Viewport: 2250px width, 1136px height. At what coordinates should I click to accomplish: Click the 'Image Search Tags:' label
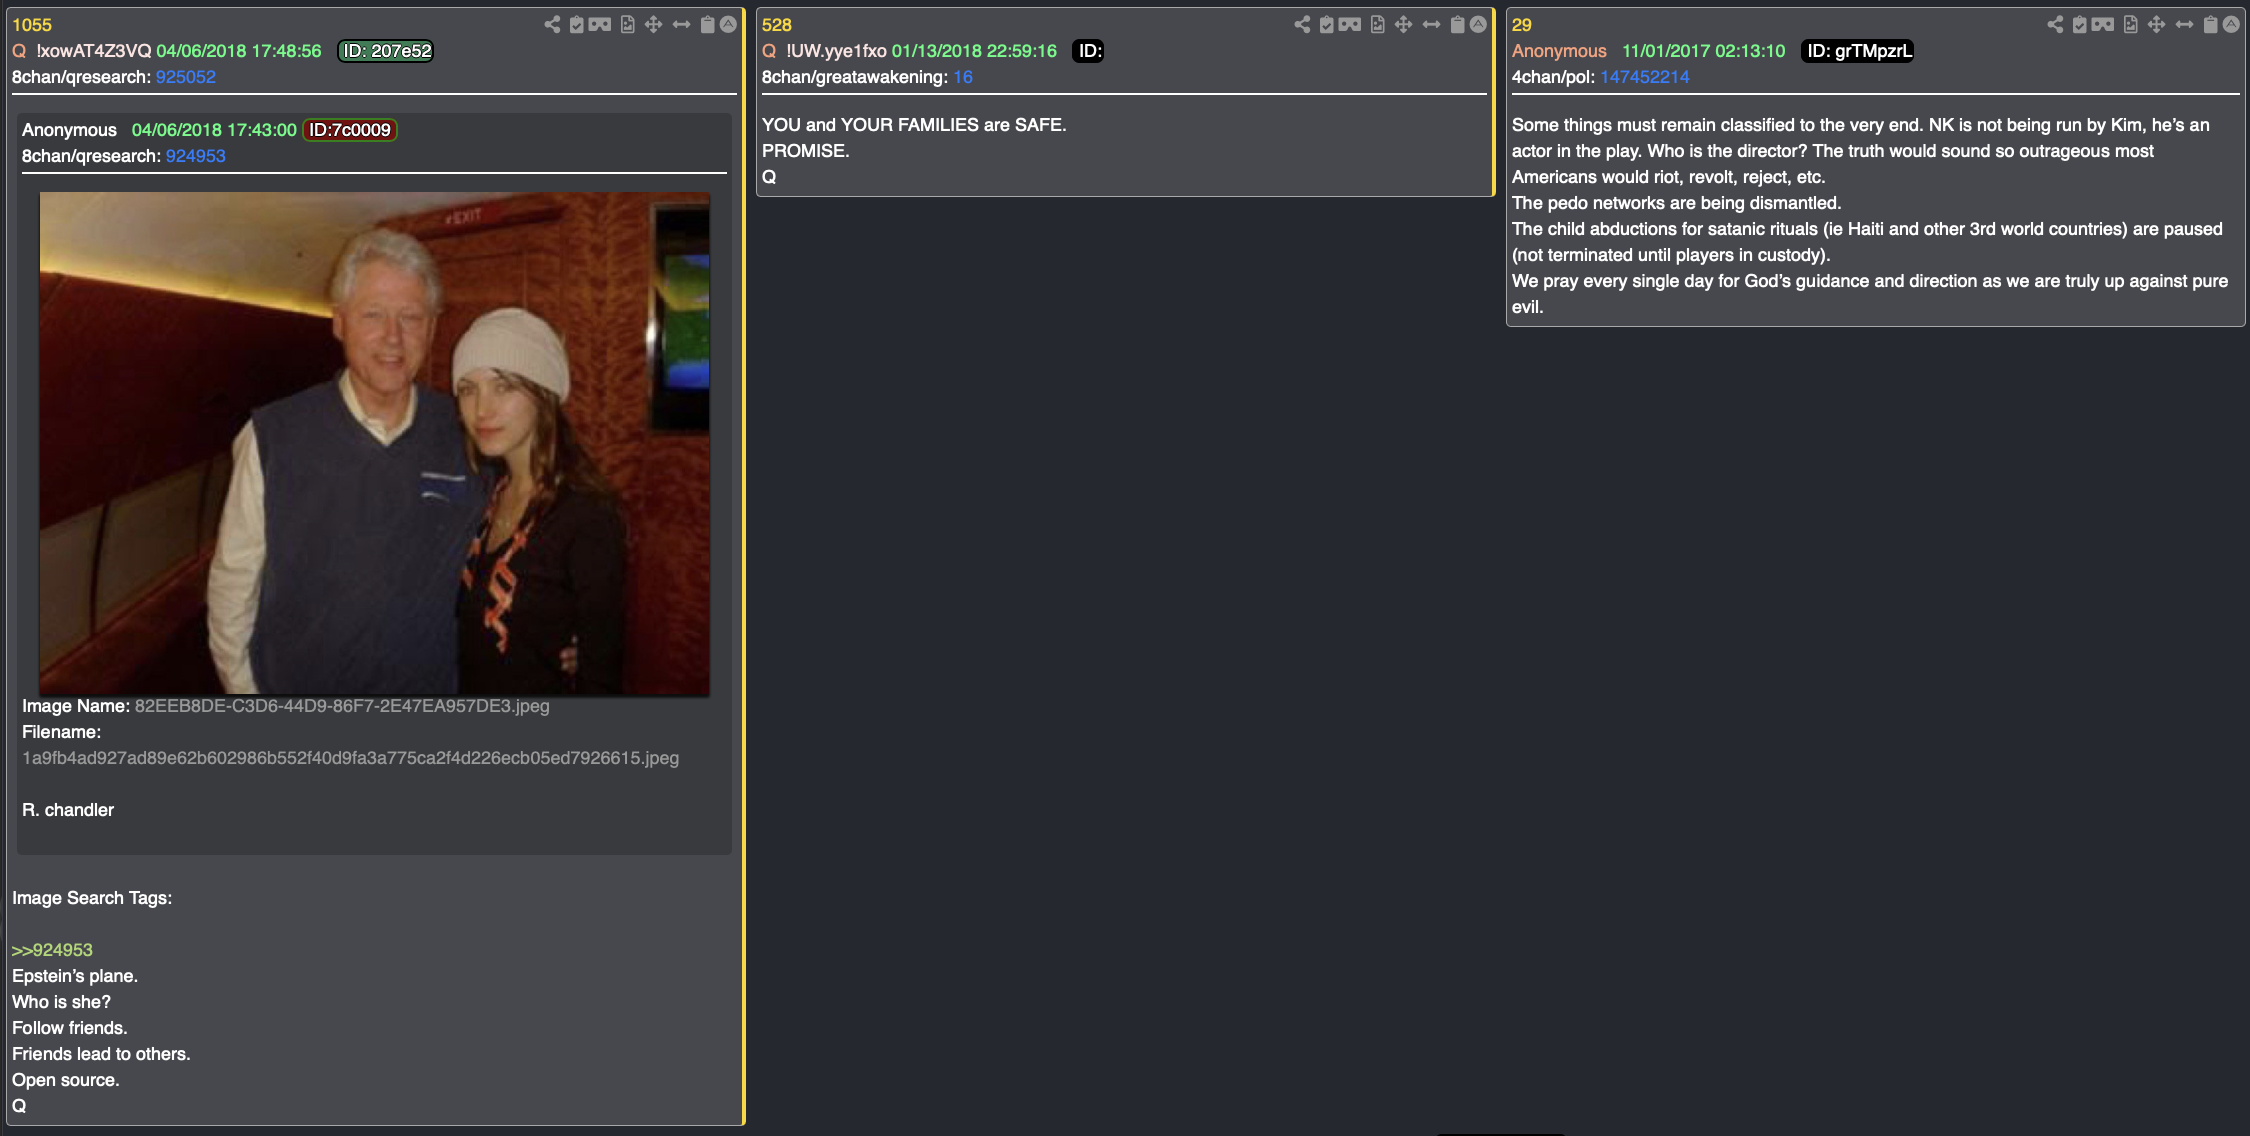click(92, 898)
